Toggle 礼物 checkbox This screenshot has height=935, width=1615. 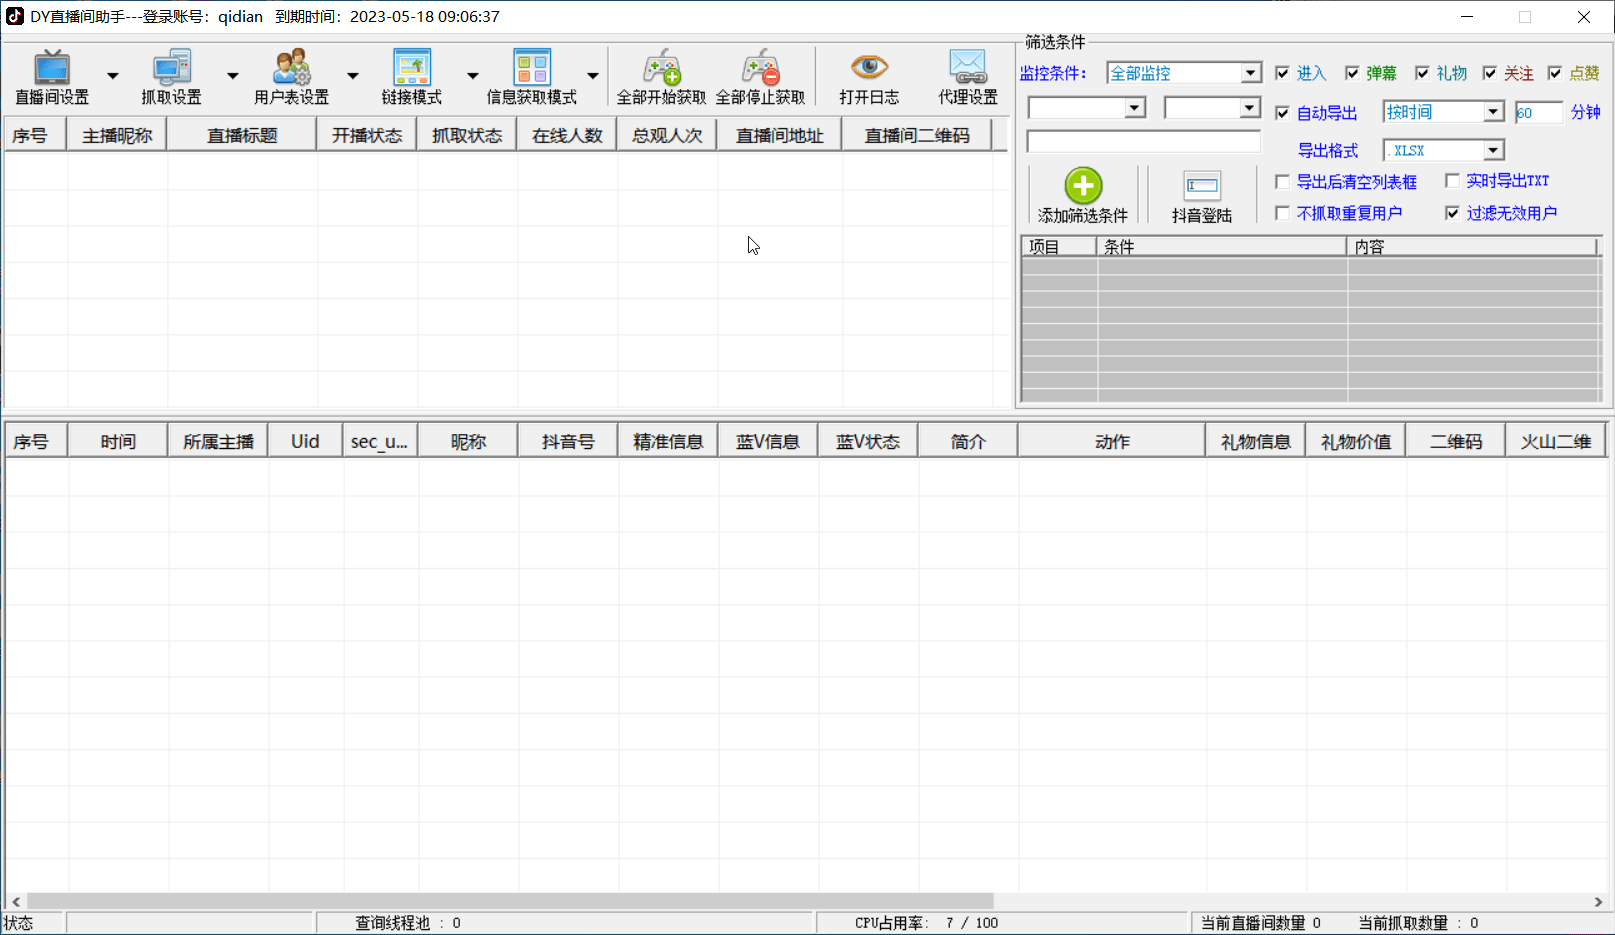click(x=1422, y=73)
